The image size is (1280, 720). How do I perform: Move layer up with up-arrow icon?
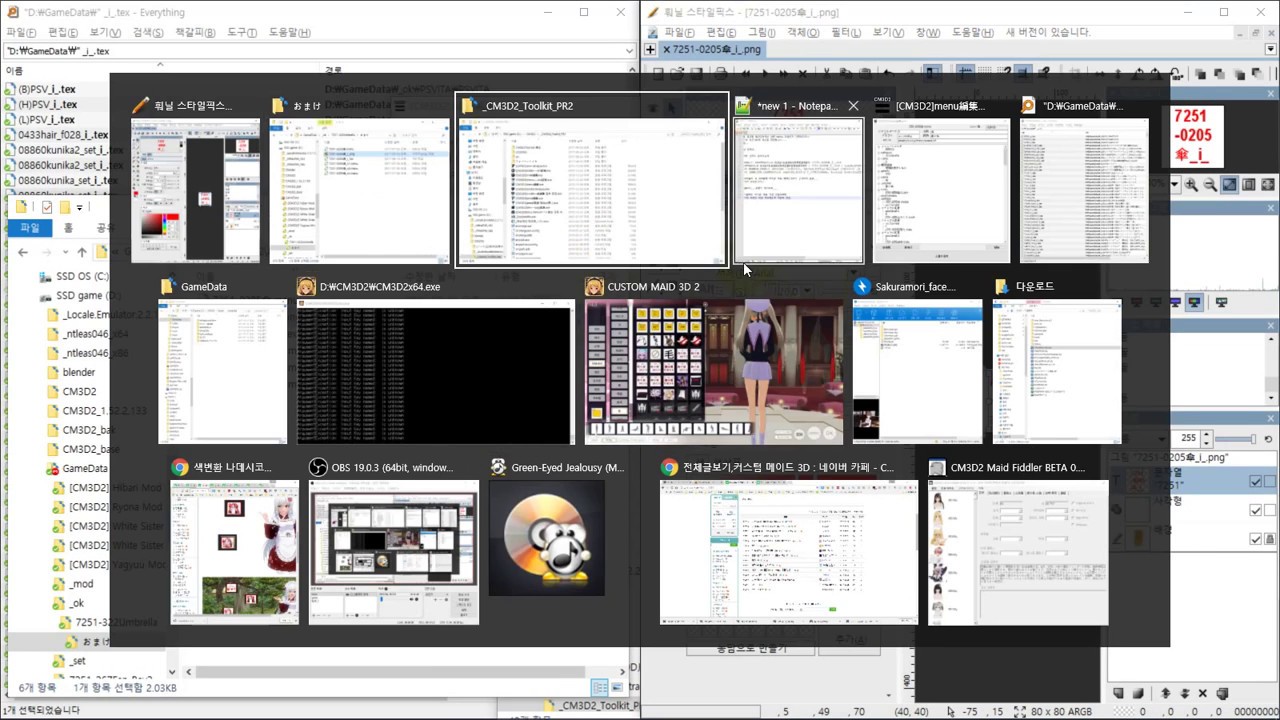coord(1165,693)
